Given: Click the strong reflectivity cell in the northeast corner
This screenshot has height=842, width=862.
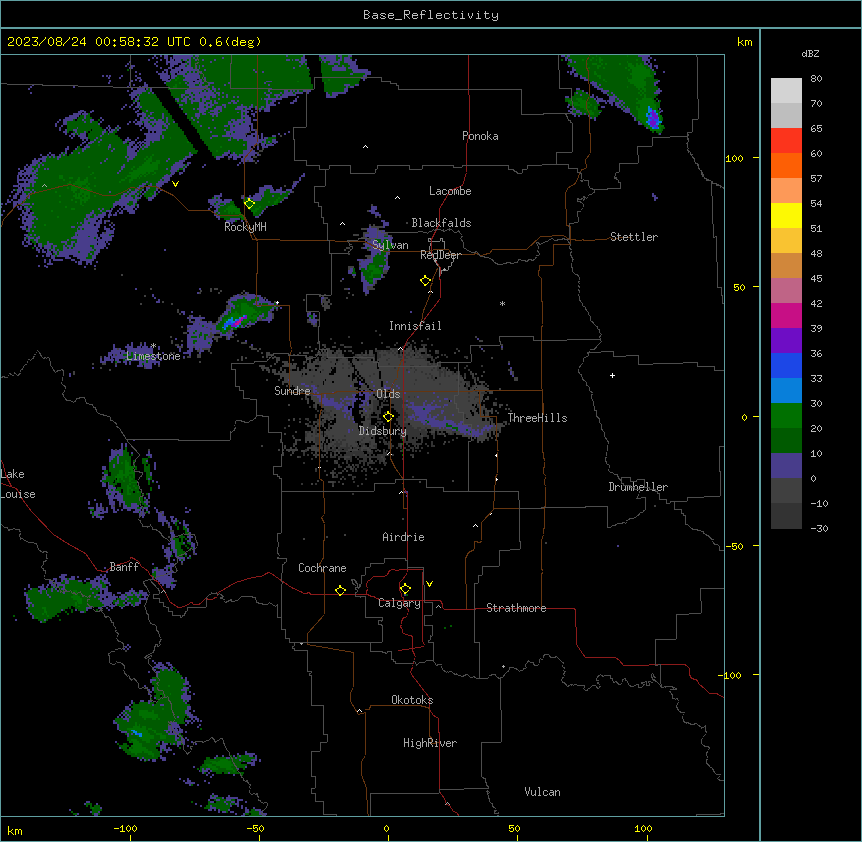Looking at the screenshot, I should (x=653, y=118).
